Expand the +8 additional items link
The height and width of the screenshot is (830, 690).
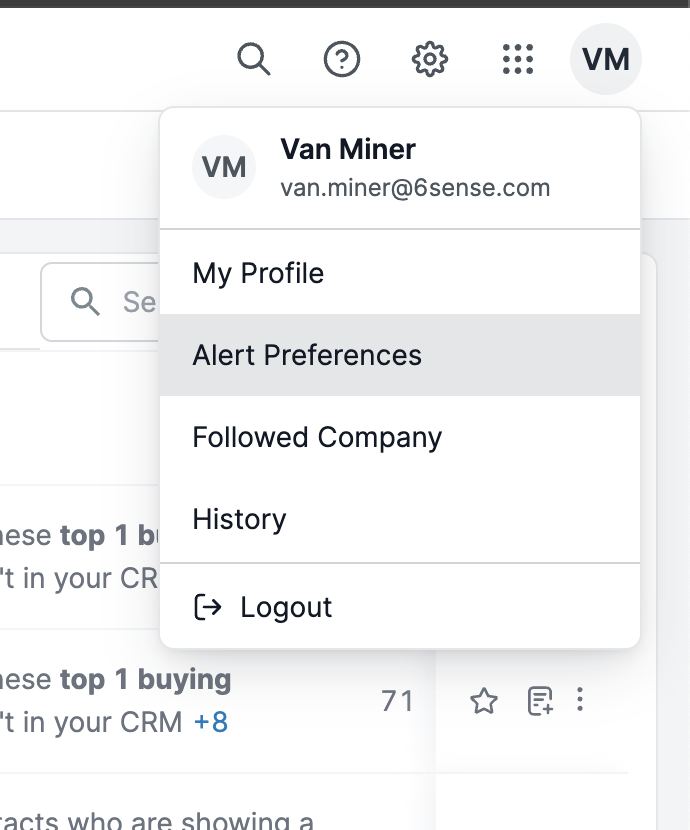[211, 722]
